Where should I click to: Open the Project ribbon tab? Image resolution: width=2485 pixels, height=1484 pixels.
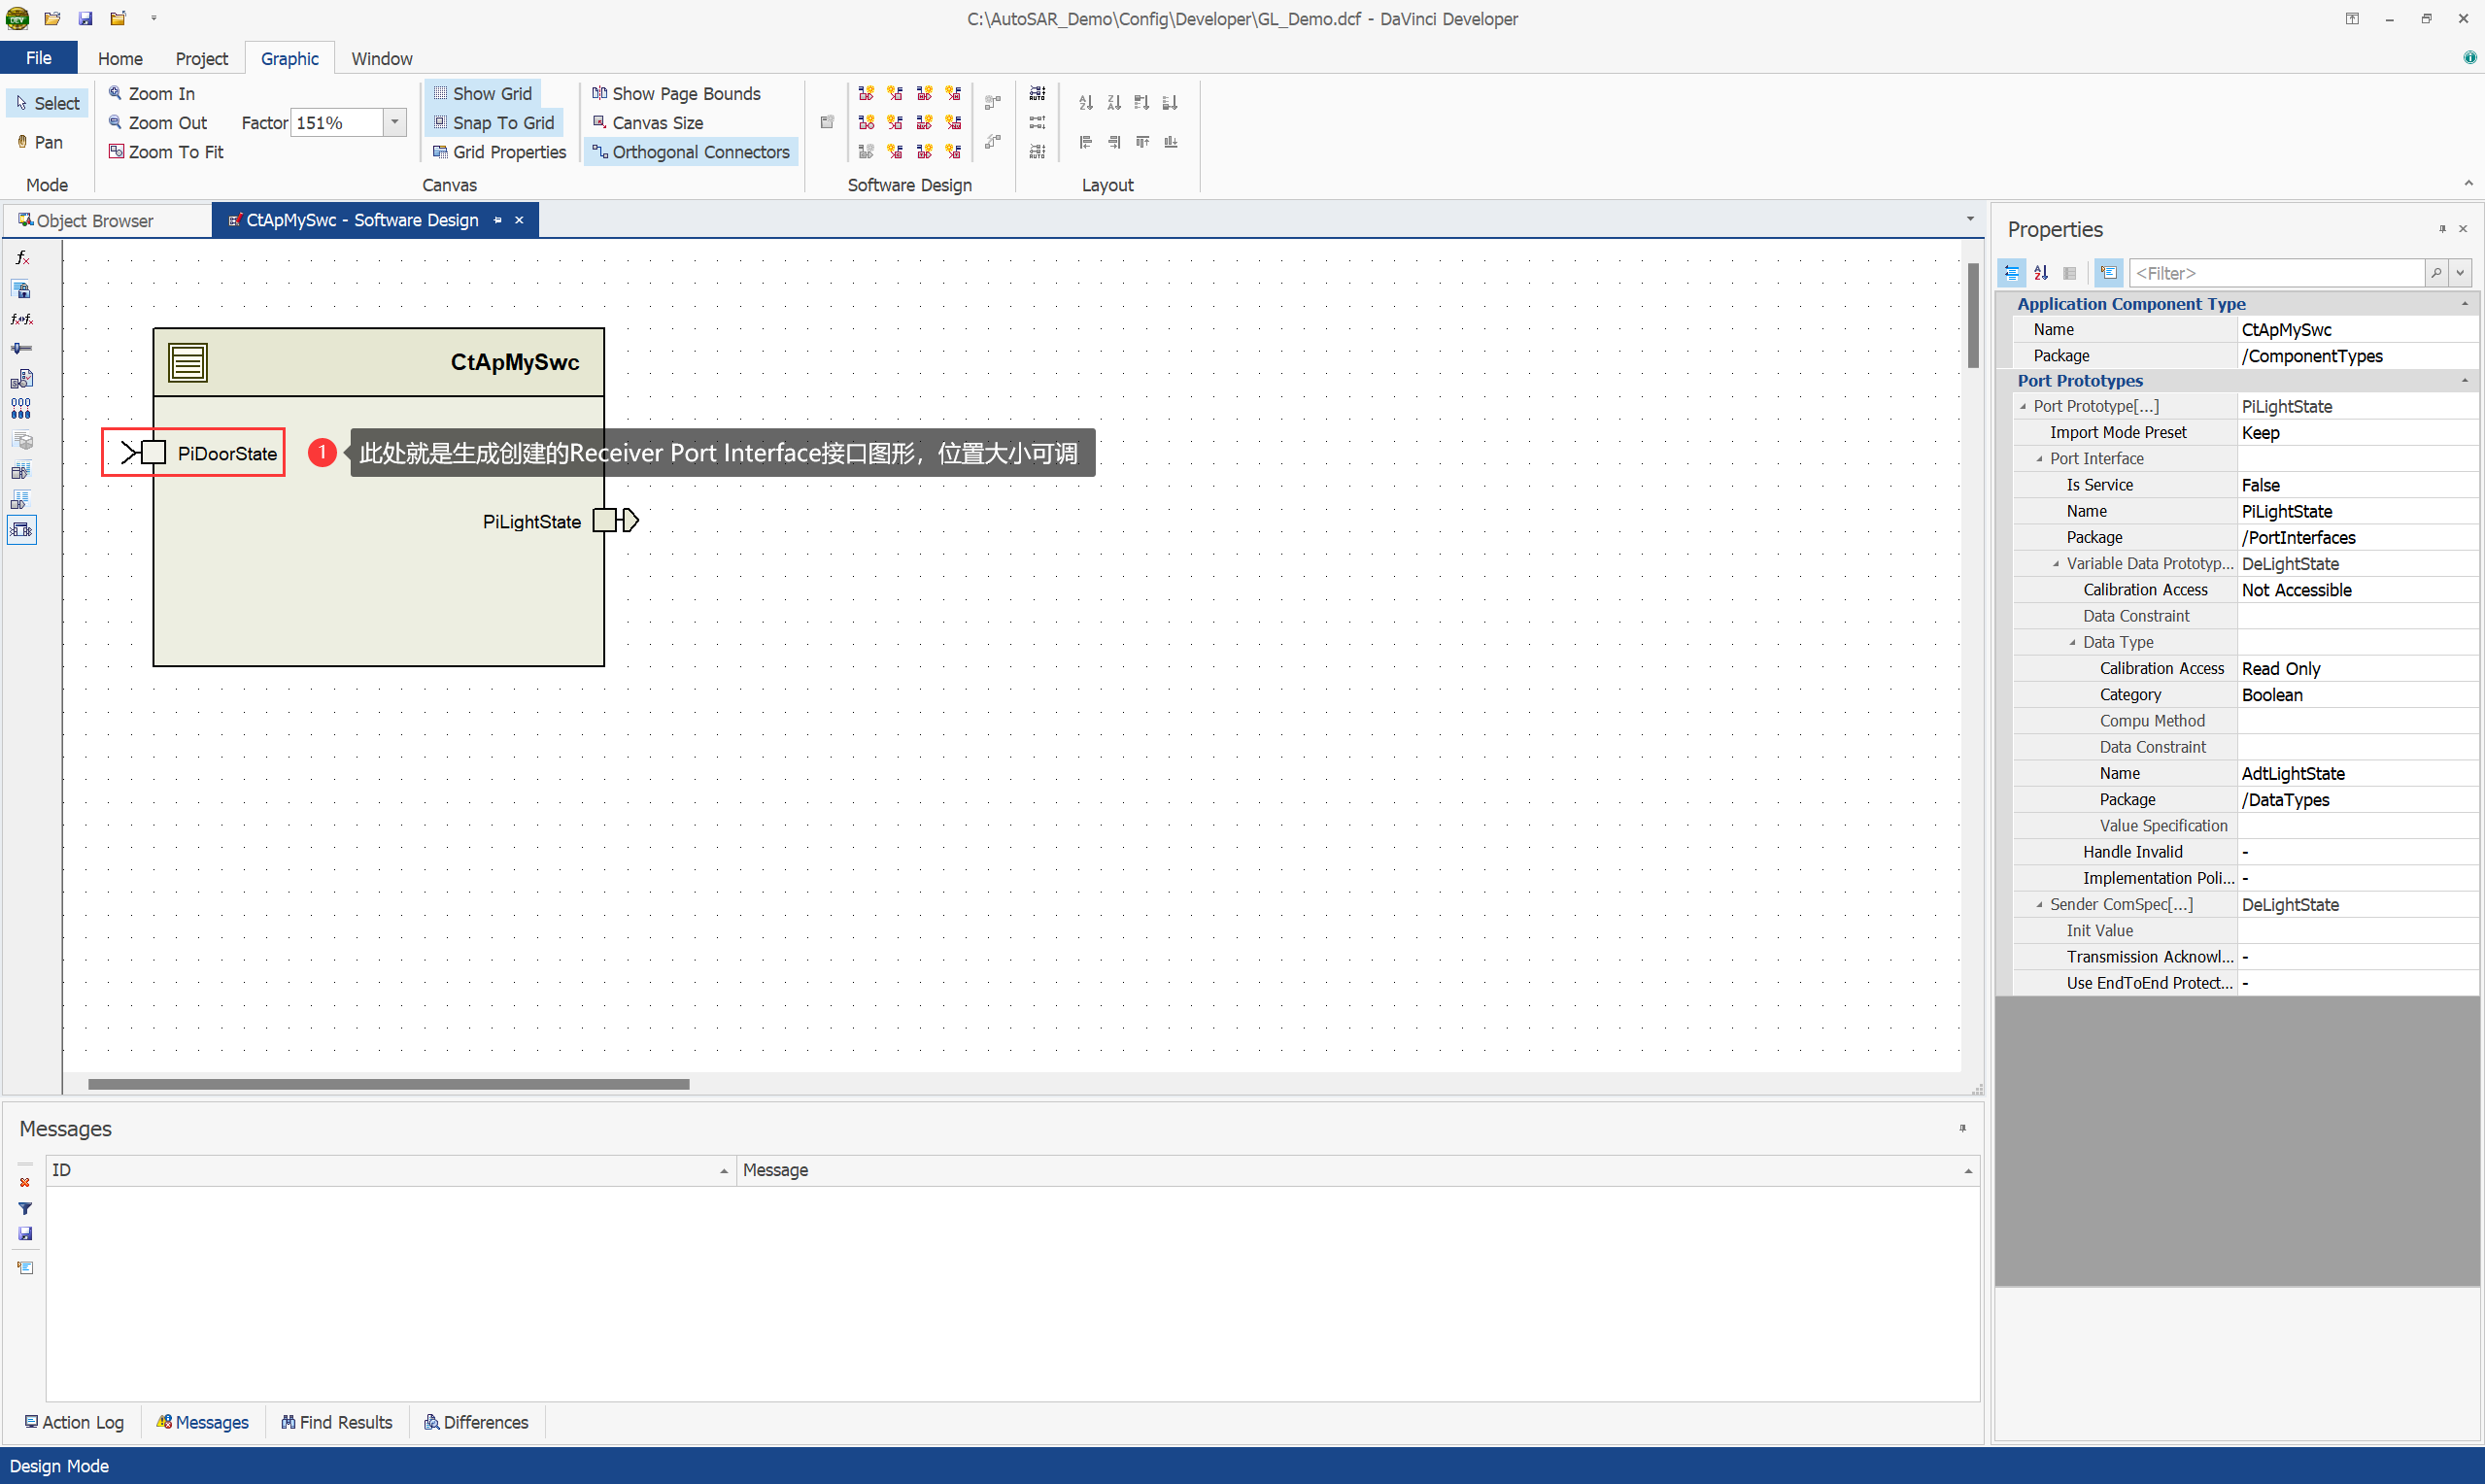(x=201, y=58)
